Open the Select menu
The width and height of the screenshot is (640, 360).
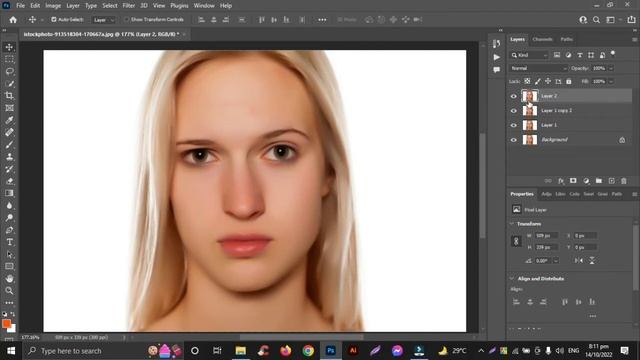(110, 6)
